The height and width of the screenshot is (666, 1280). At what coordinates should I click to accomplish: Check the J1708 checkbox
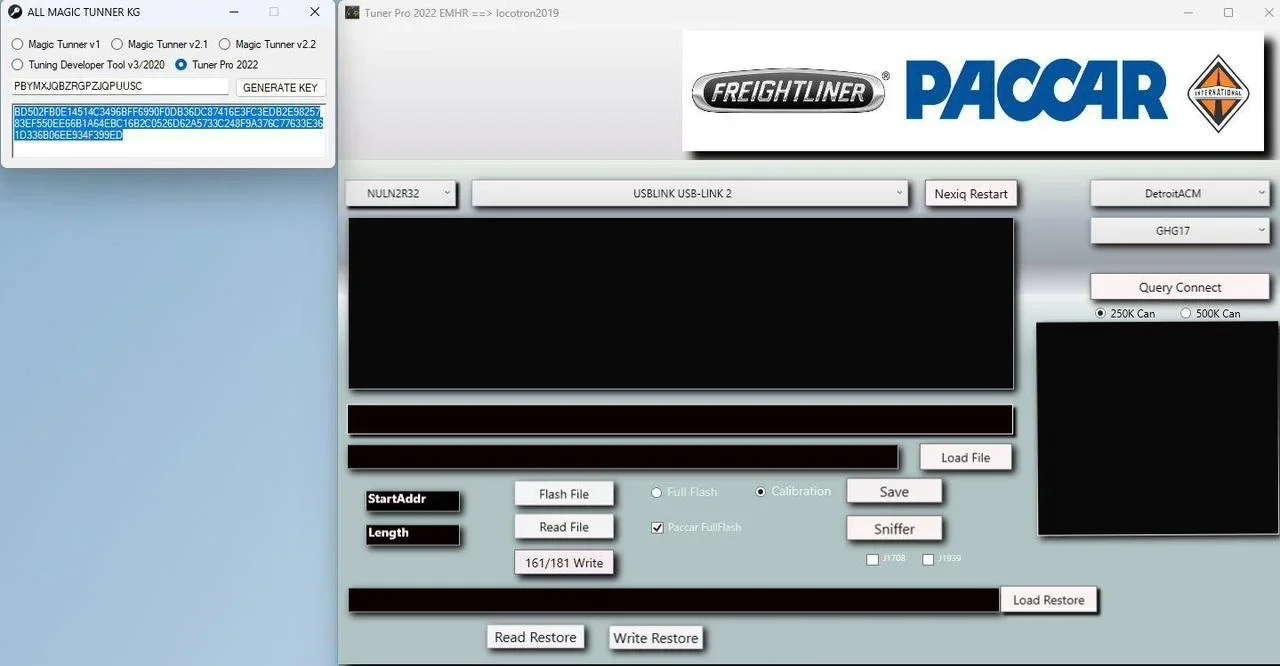pyautogui.click(x=872, y=559)
